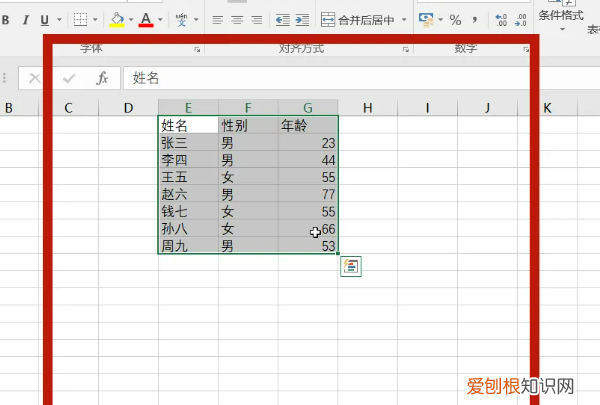This screenshot has height=405, width=600.
Task: Open the alignment settings dialog launcher
Action: 406,49
